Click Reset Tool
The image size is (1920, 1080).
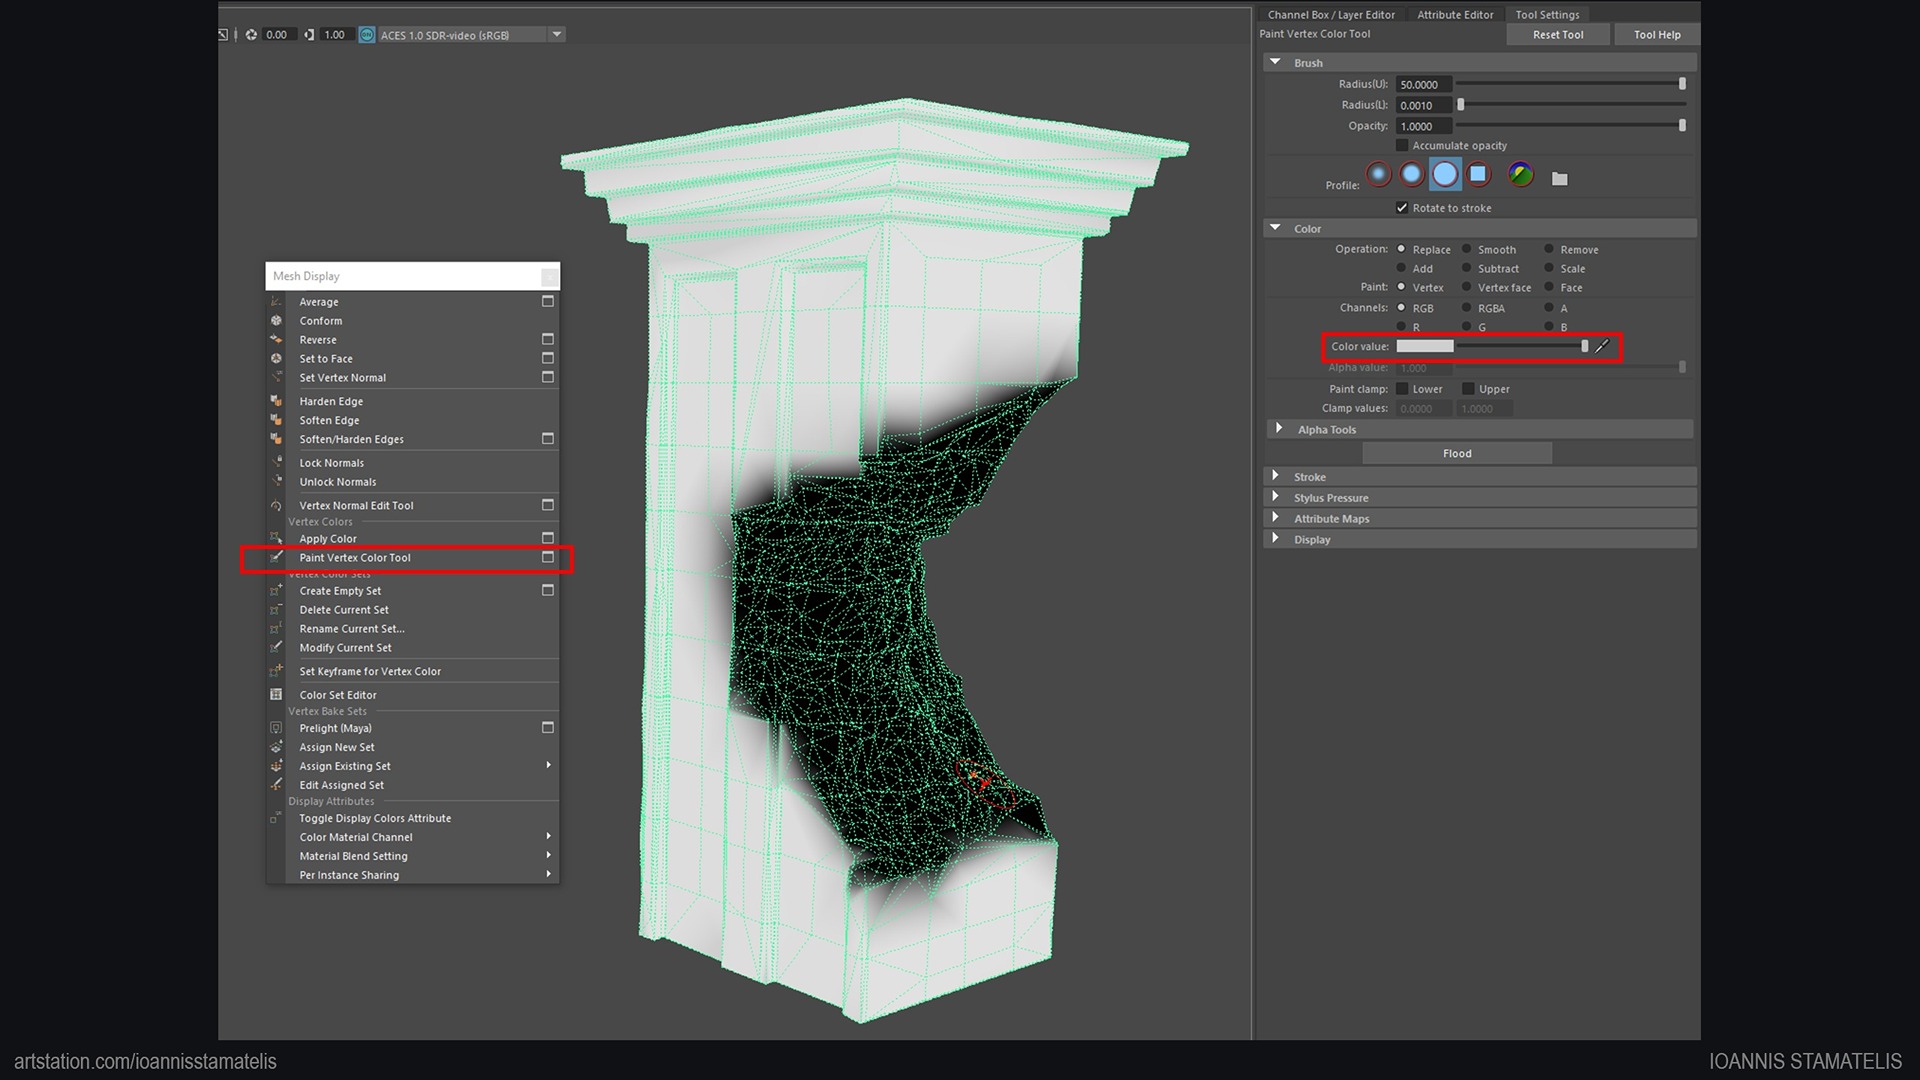(x=1557, y=34)
